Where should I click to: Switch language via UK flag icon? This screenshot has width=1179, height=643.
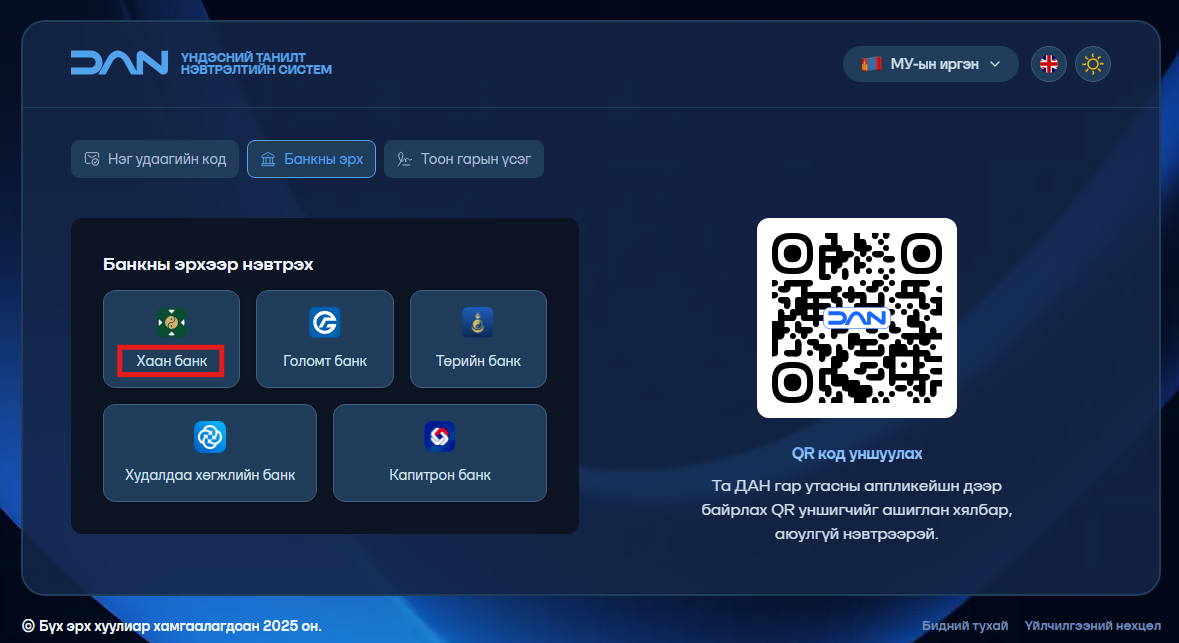pyautogui.click(x=1048, y=64)
